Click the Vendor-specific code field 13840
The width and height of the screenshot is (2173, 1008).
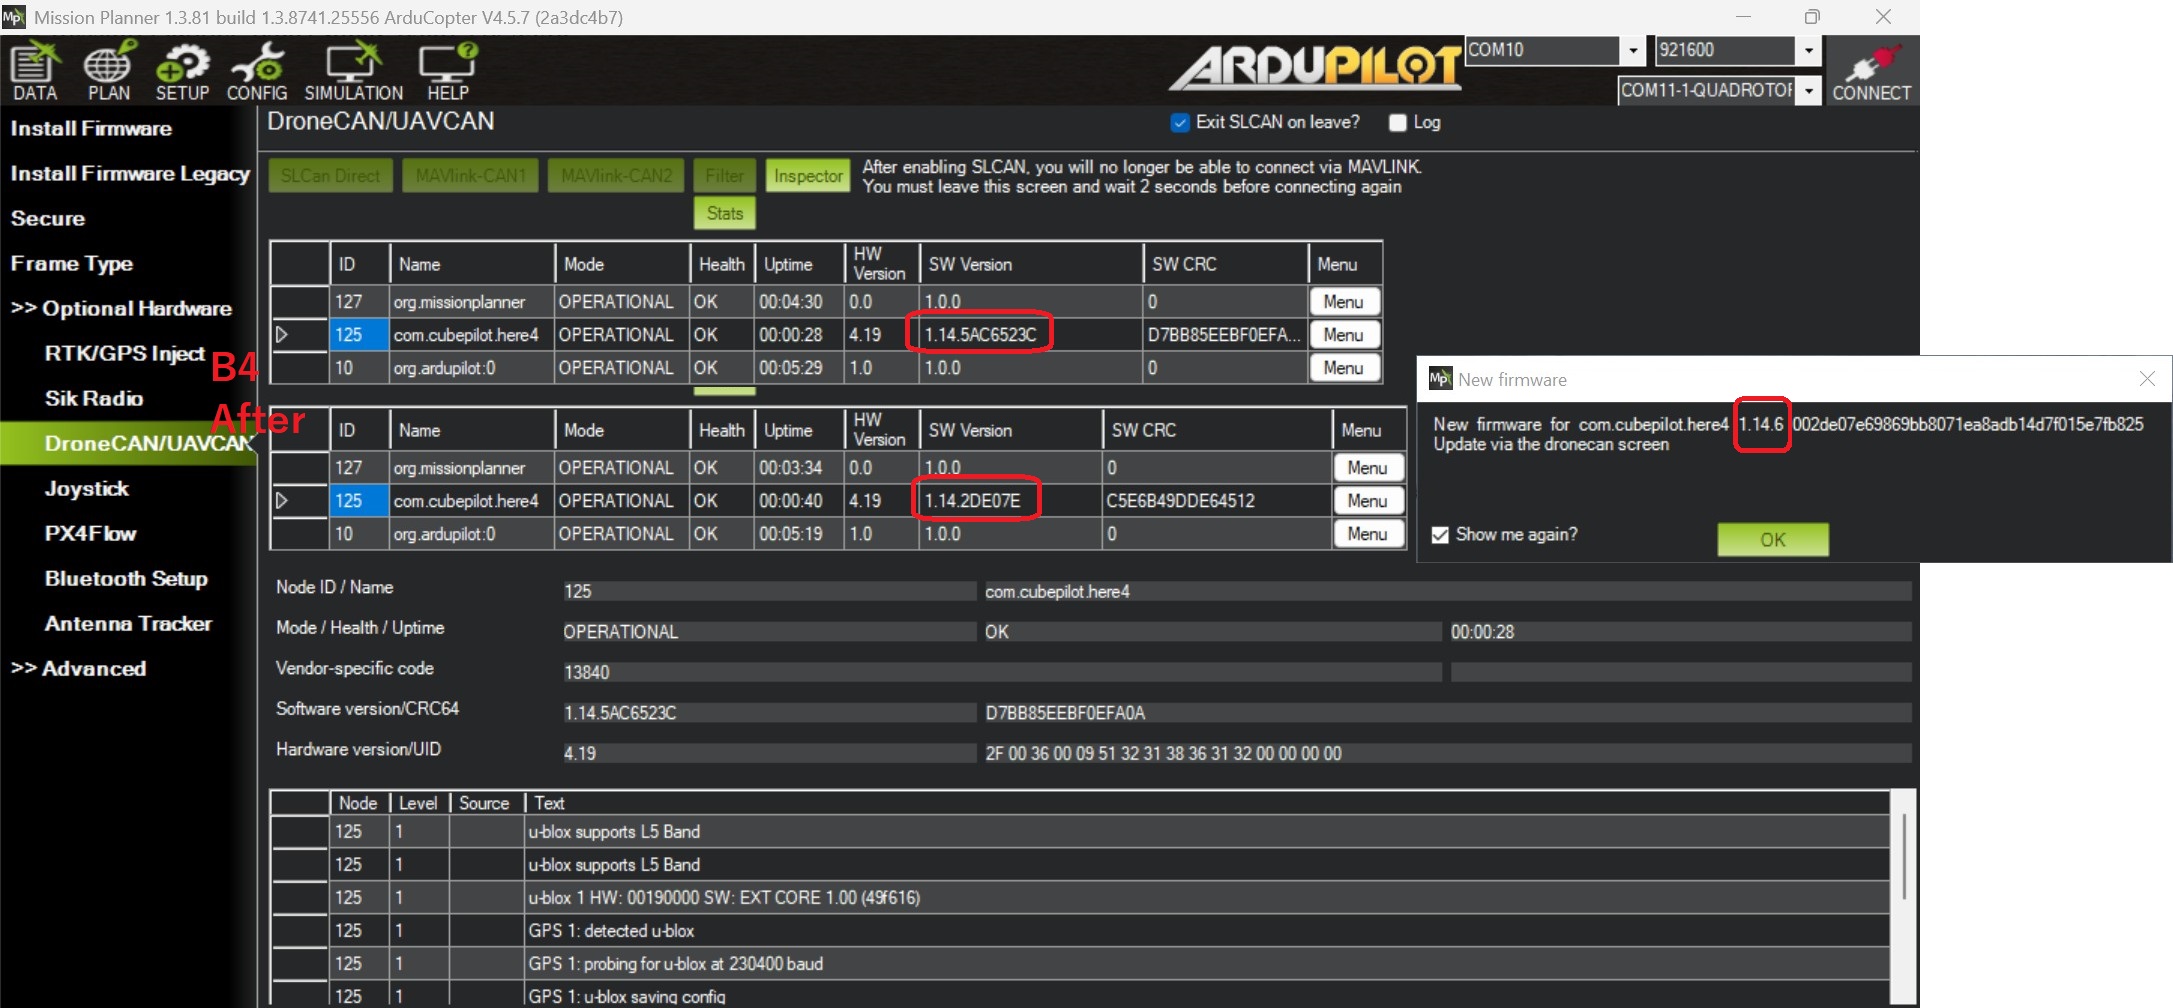click(x=1001, y=672)
